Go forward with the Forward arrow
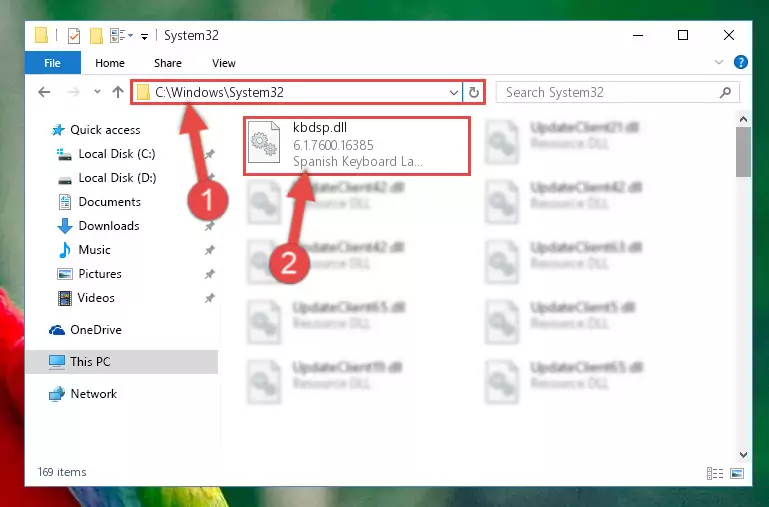This screenshot has height=507, width=769. [x=73, y=92]
